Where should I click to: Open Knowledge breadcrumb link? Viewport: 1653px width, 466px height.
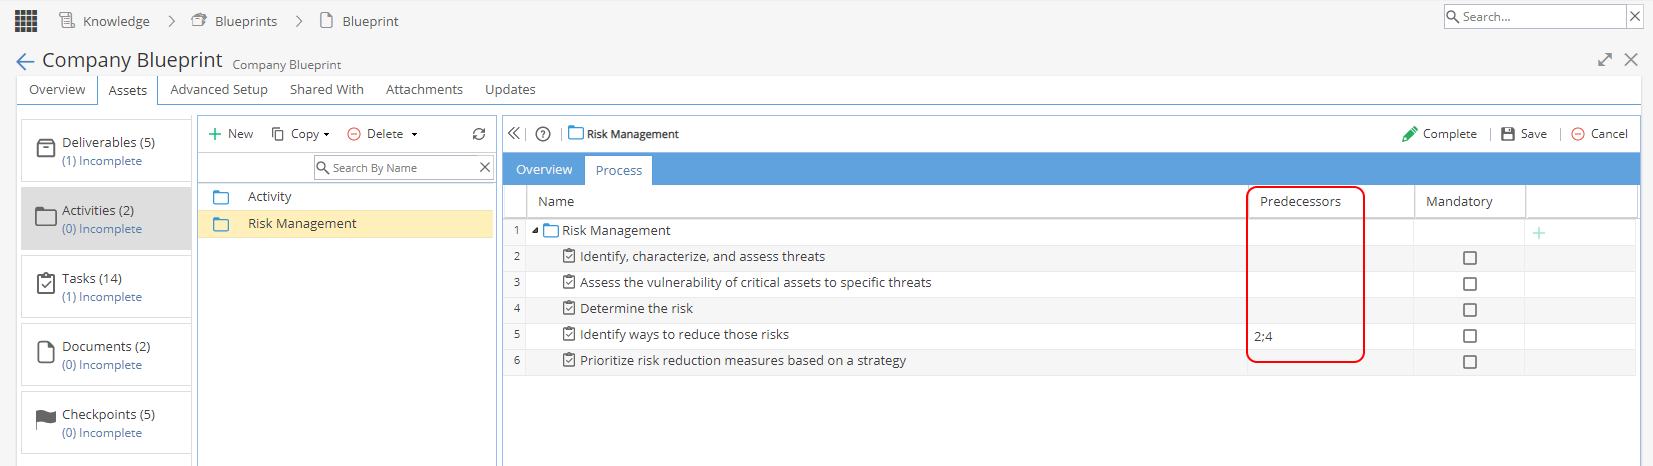pos(116,21)
